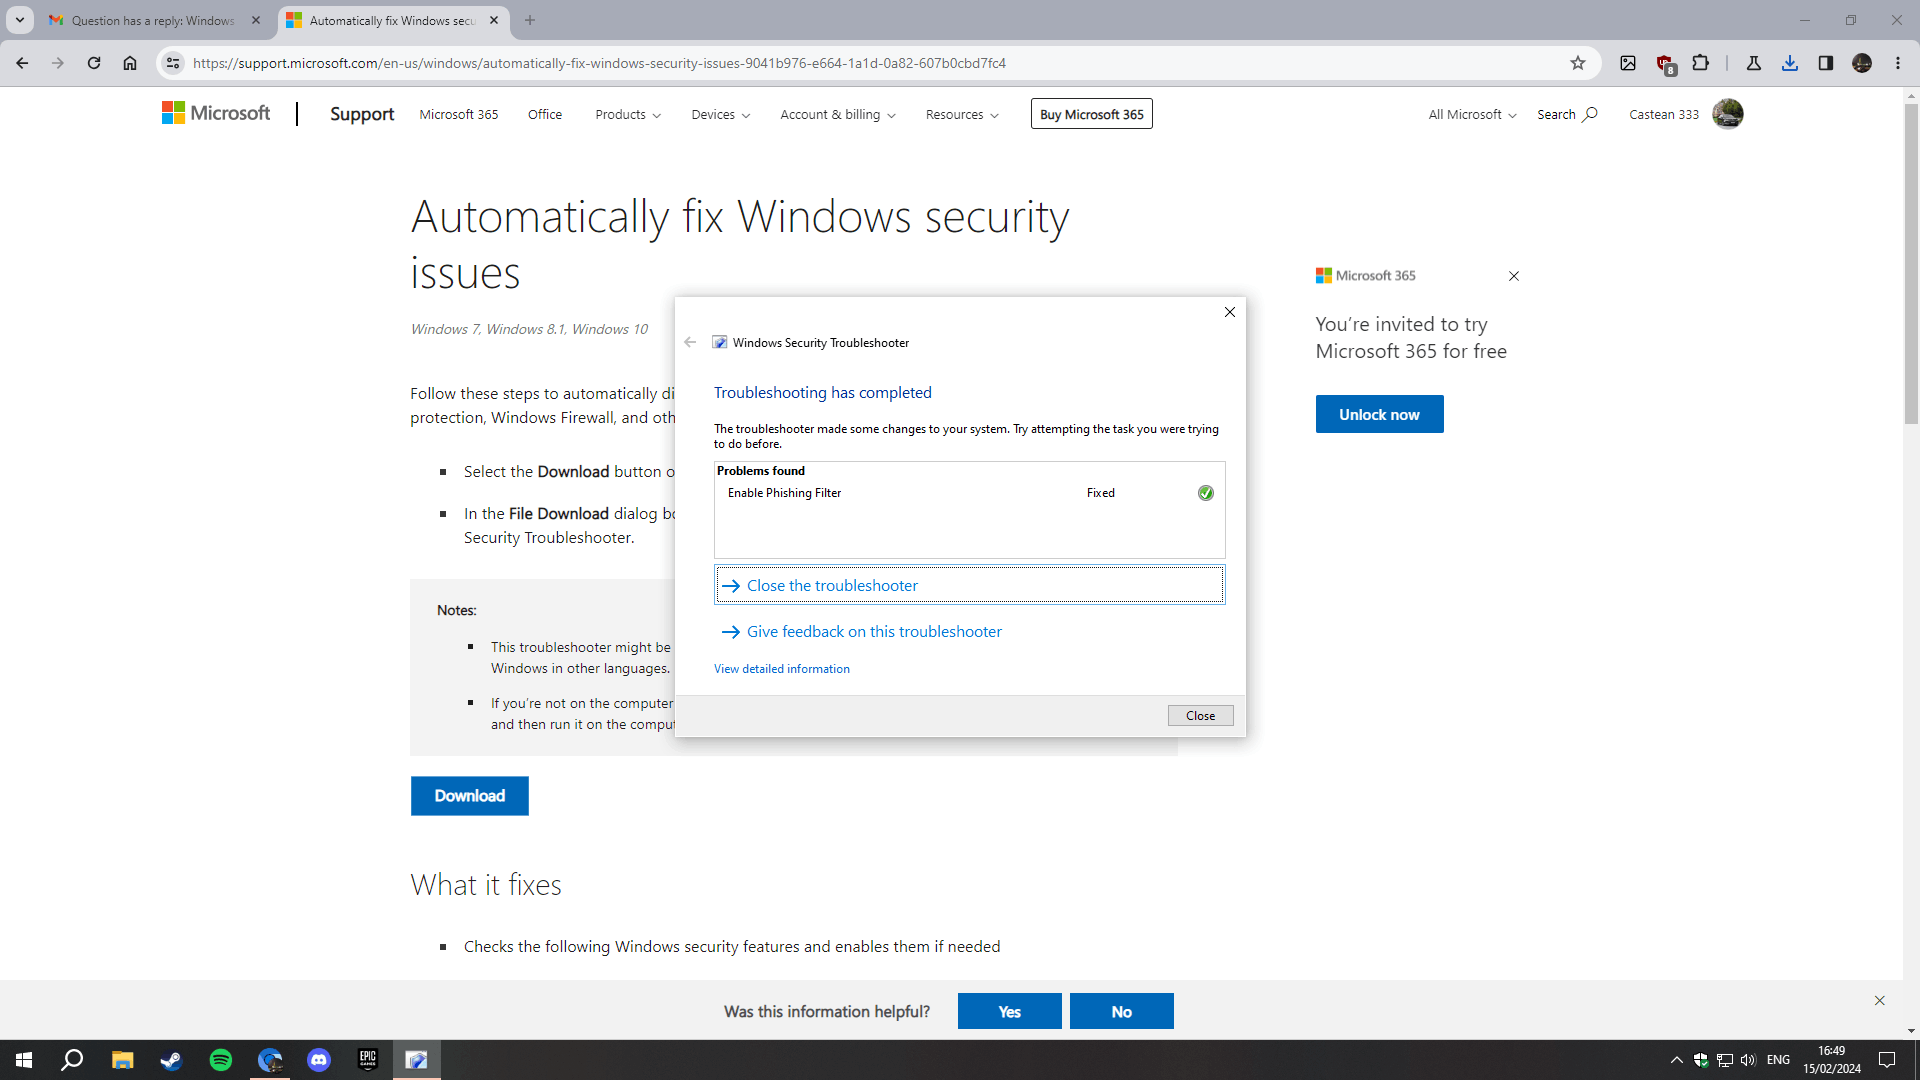Open View detailed information link
Viewport: 1920px width, 1080px height.
click(781, 669)
